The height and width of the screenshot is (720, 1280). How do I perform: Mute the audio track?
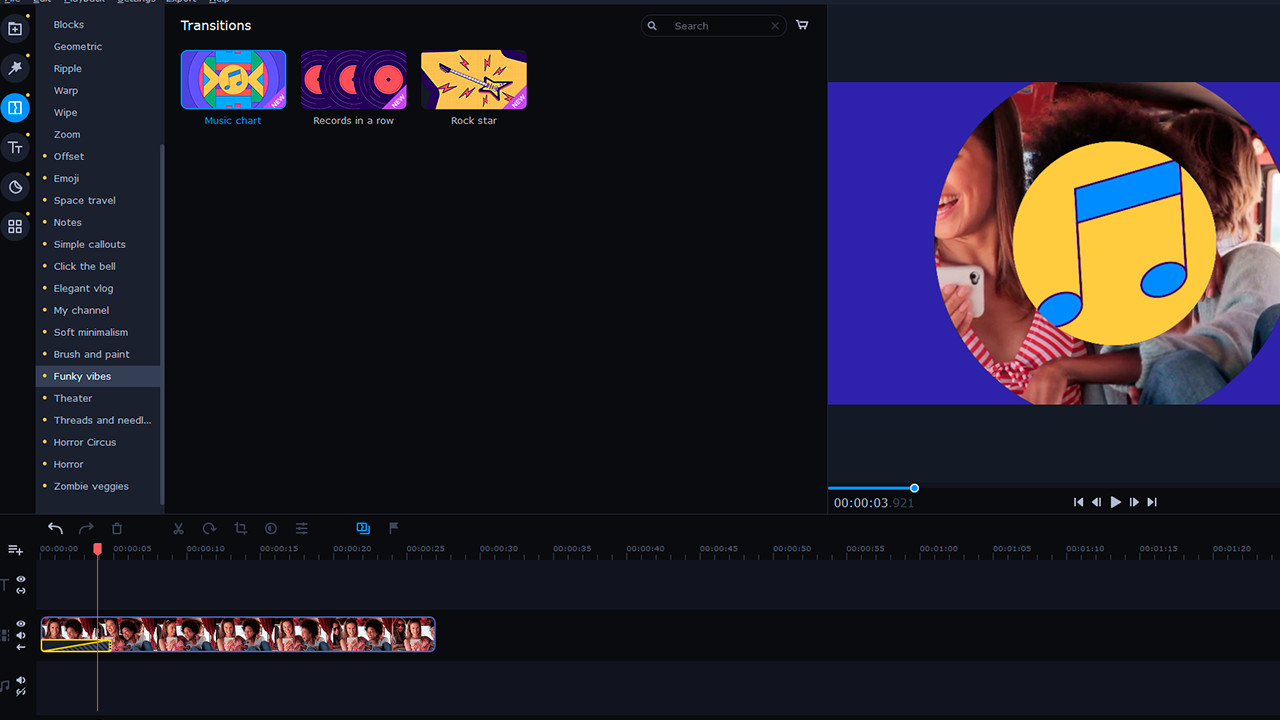(x=19, y=679)
